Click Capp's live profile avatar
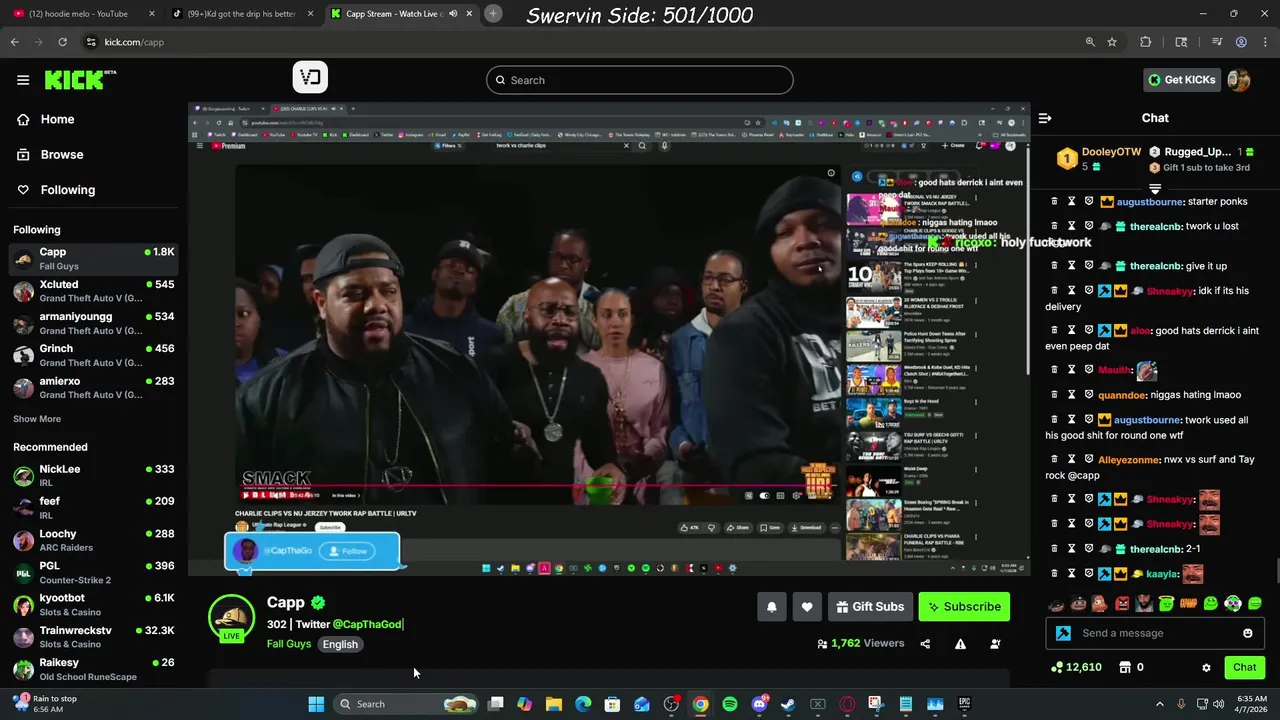 (231, 618)
